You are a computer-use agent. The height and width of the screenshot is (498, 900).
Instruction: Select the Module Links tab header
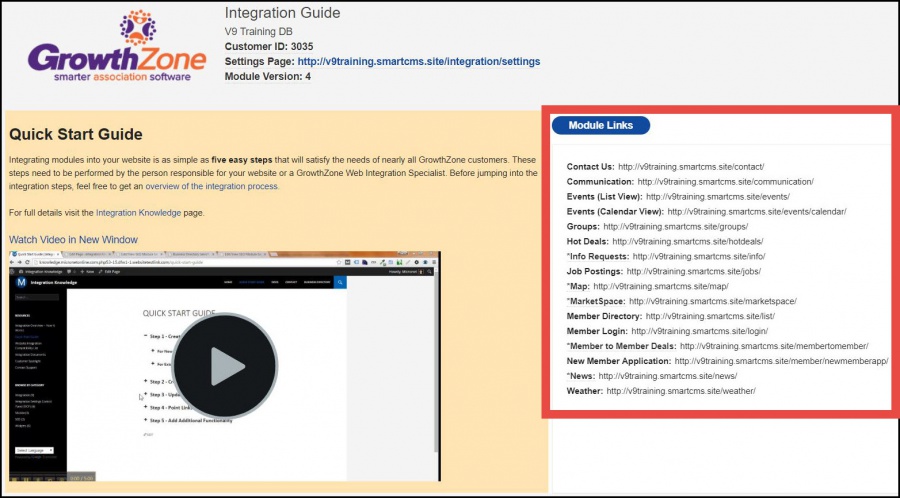tap(600, 125)
